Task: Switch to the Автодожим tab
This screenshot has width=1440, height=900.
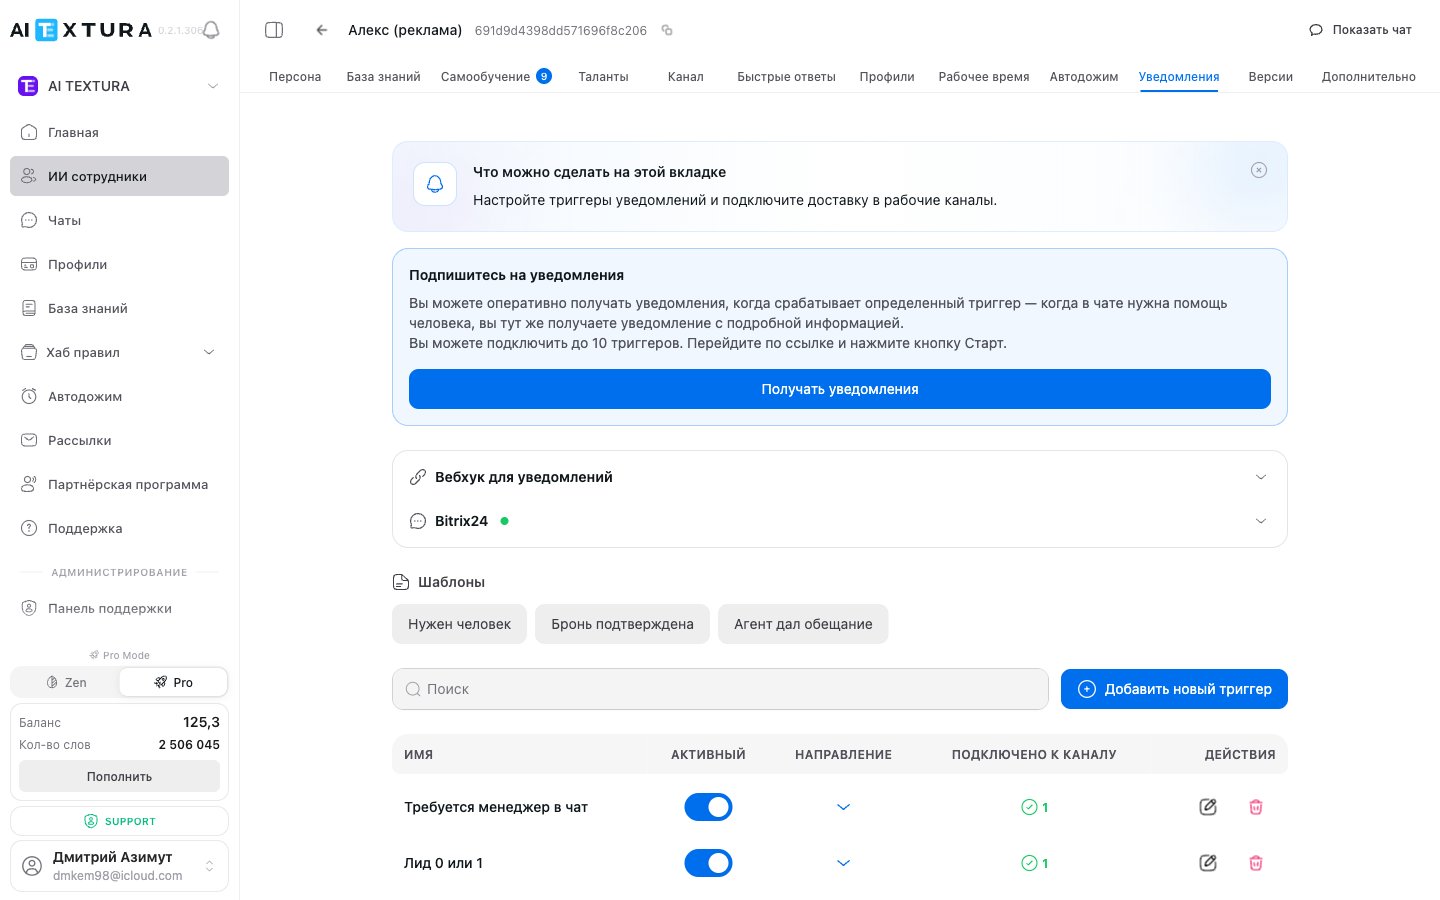Action: pyautogui.click(x=1084, y=76)
